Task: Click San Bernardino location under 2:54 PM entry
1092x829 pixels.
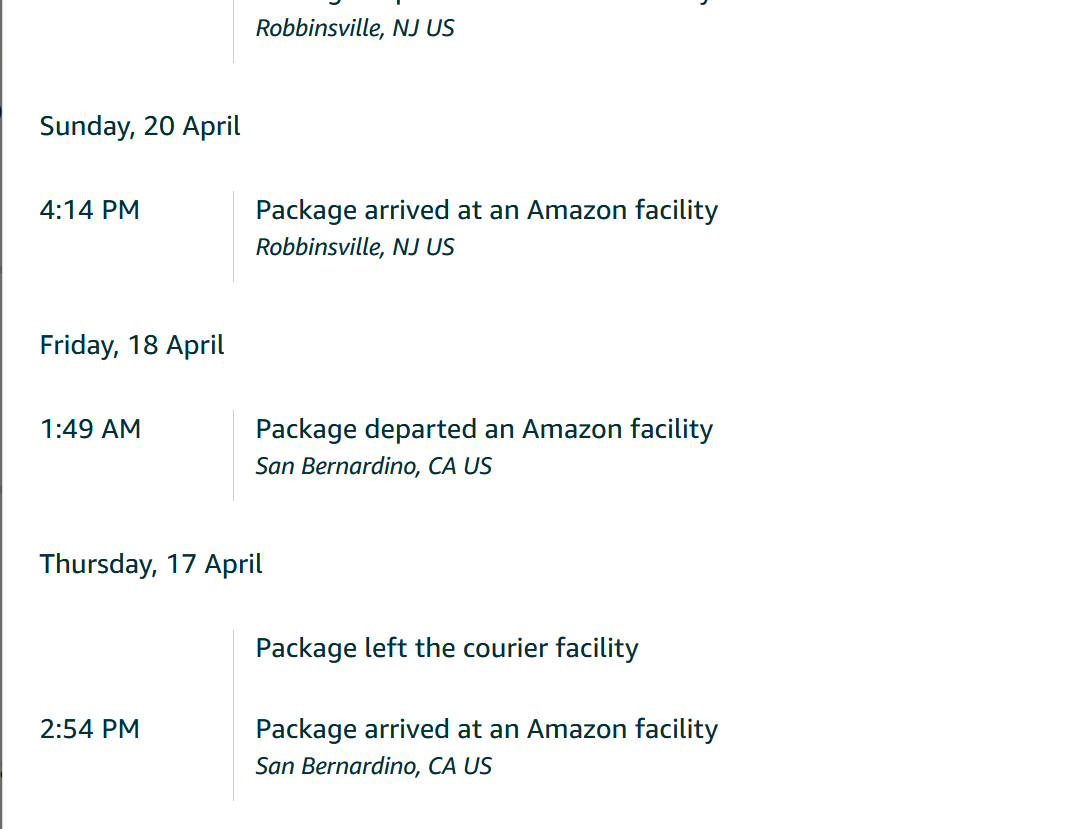Action: (x=374, y=766)
